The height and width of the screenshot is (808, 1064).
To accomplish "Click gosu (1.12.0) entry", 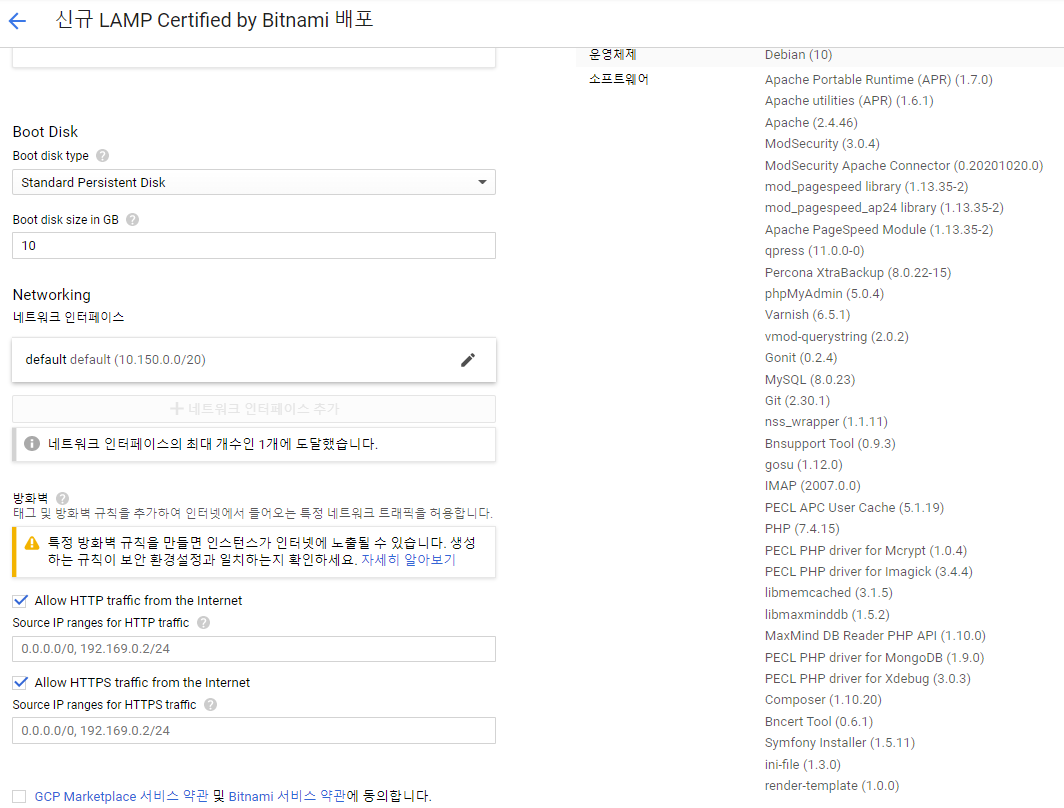I will coord(803,465).
